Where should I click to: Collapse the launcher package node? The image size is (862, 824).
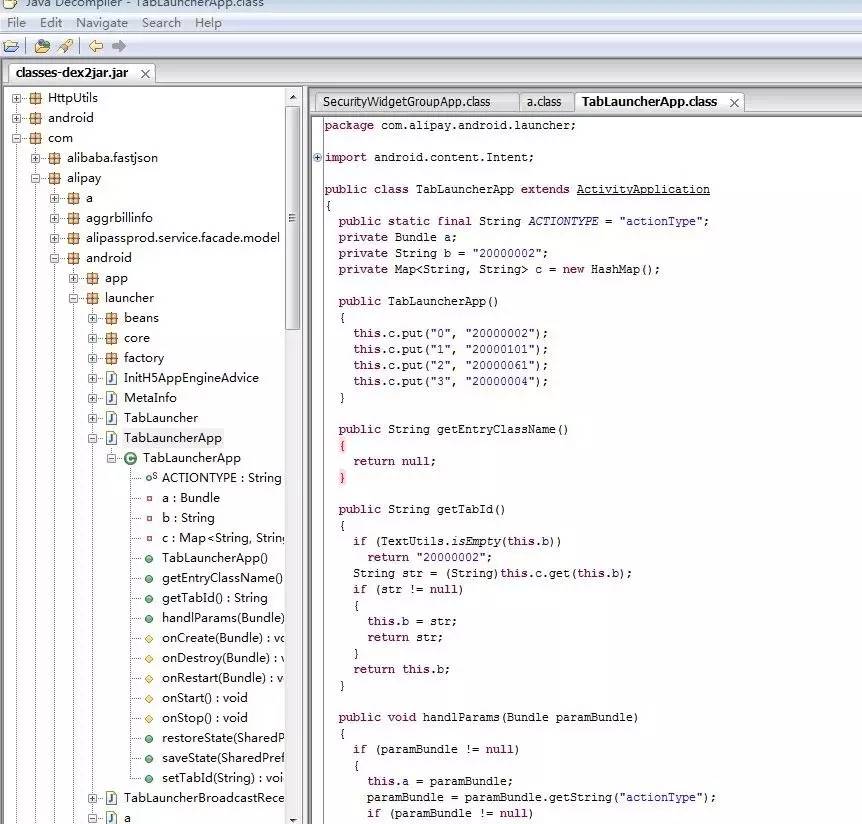tap(74, 298)
